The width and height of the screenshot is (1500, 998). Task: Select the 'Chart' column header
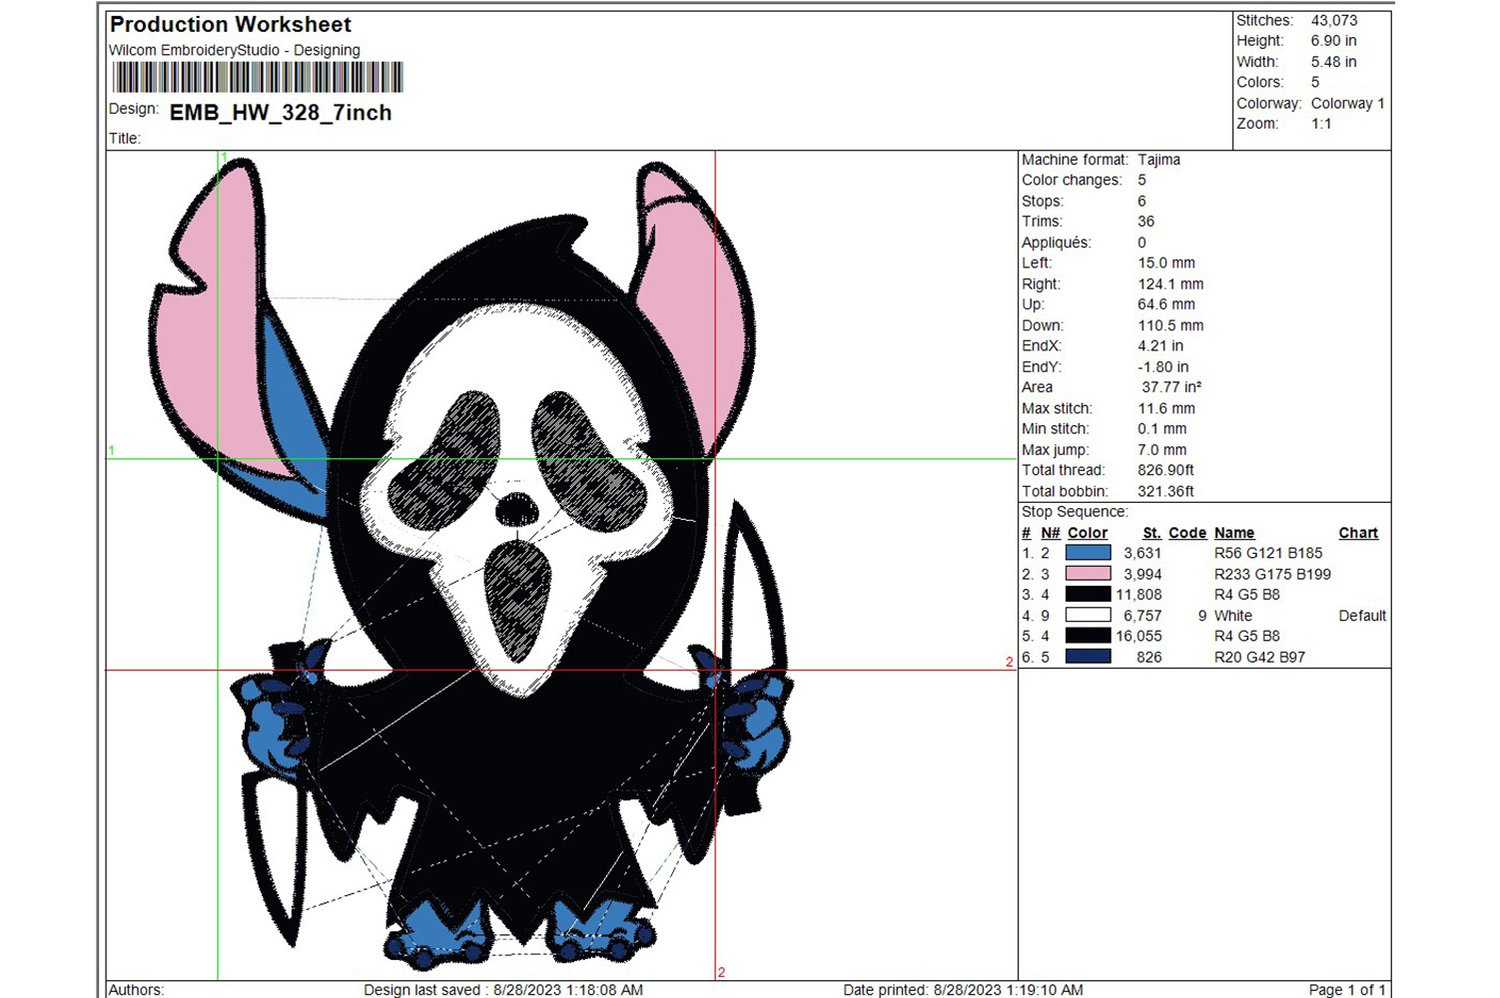click(x=1358, y=533)
